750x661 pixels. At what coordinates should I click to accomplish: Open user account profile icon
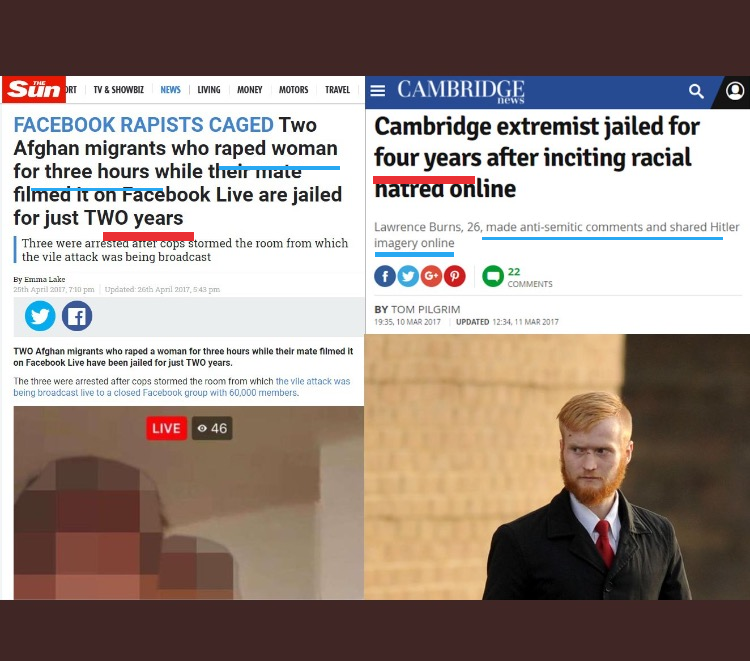[x=735, y=90]
